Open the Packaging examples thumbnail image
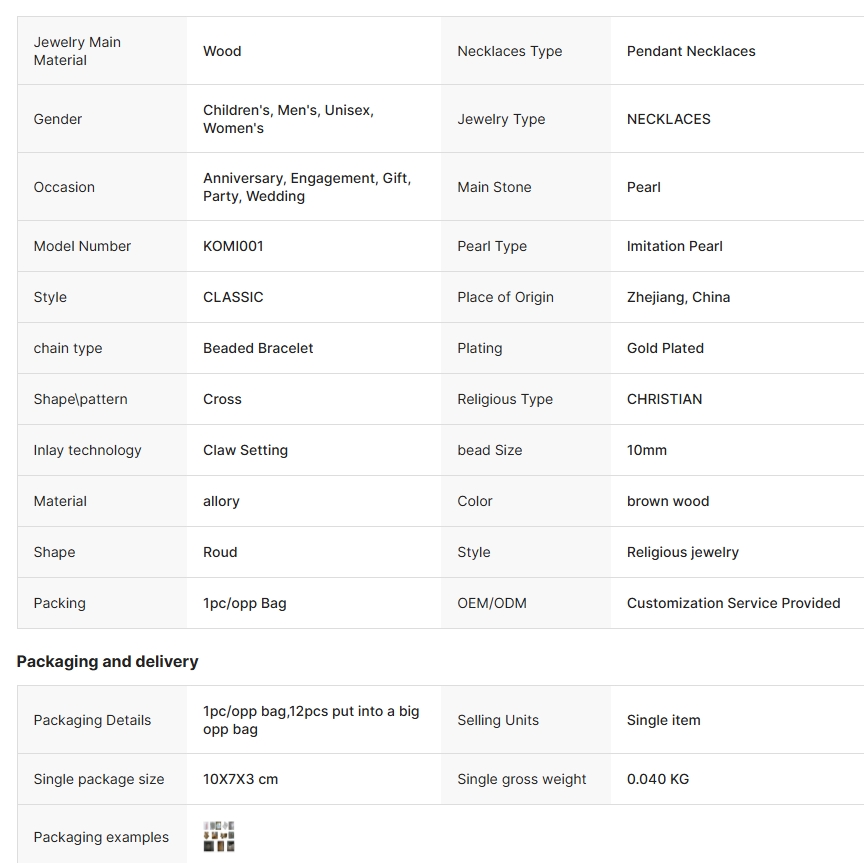 point(218,837)
